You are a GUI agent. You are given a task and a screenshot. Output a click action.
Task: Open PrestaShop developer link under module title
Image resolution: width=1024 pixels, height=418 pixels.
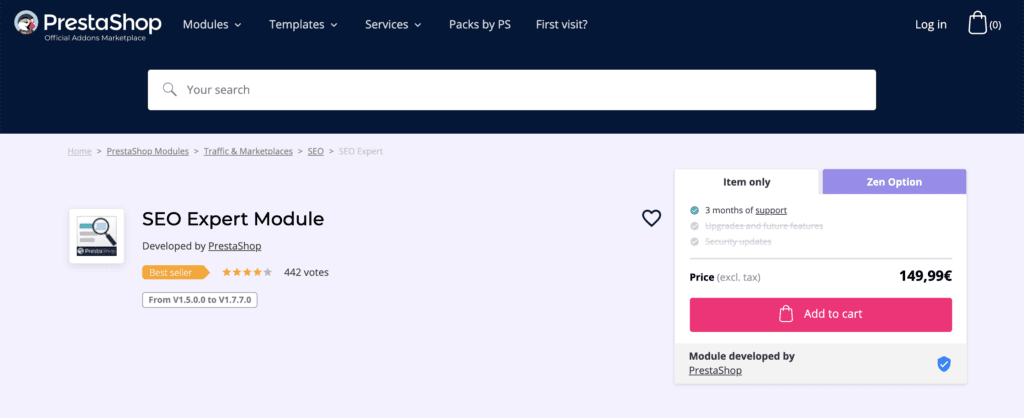click(235, 246)
